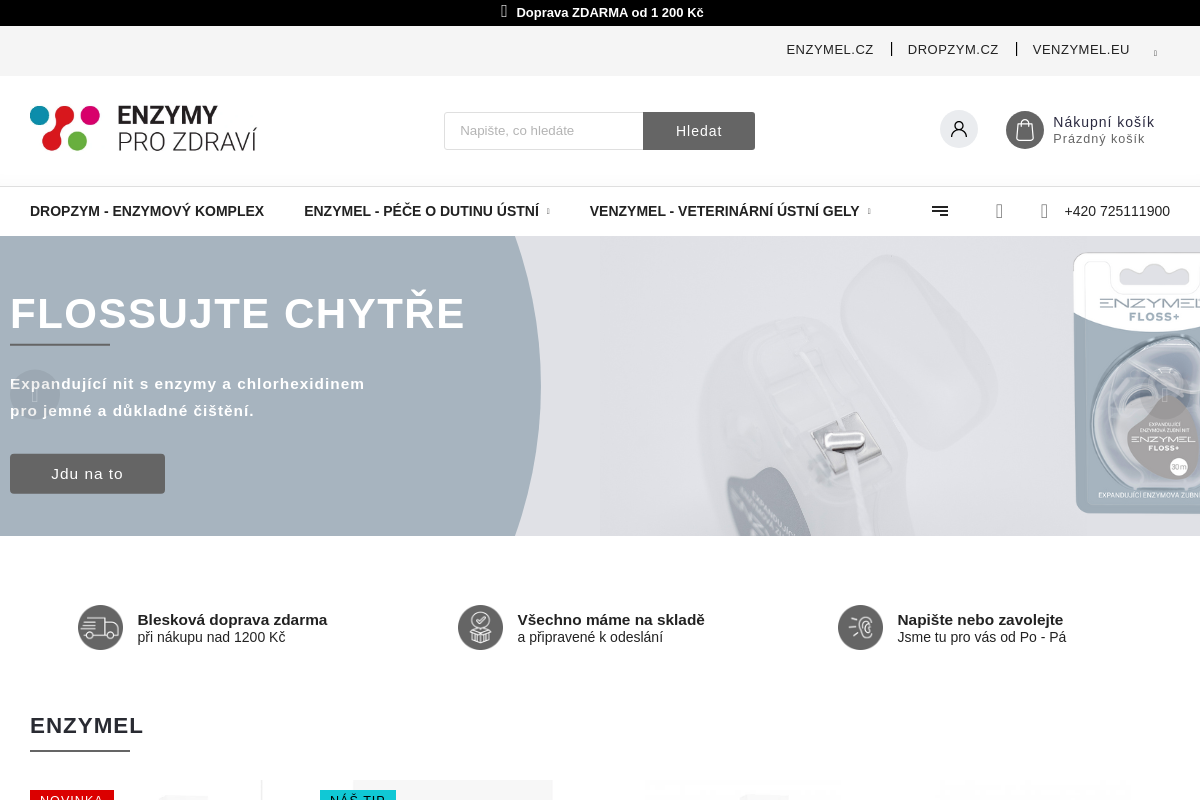
Task: Call the phone number +420 725111900
Action: coord(1116,211)
